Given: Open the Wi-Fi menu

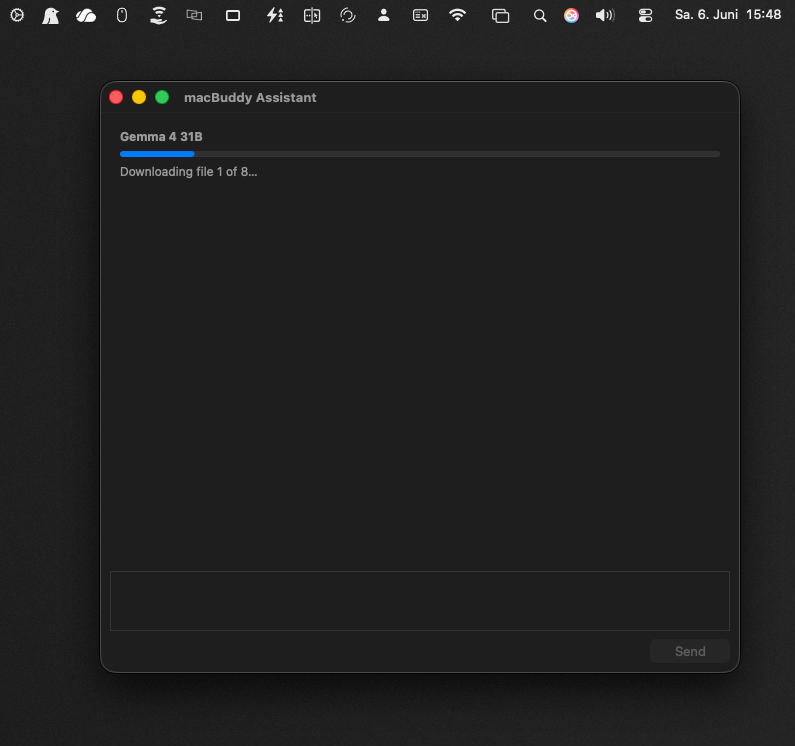Looking at the screenshot, I should click(457, 15).
